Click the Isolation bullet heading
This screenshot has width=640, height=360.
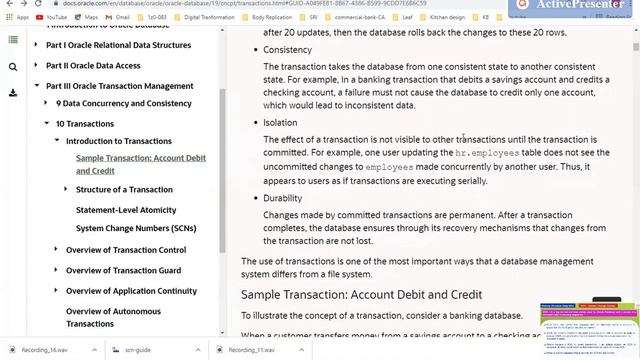coord(280,122)
